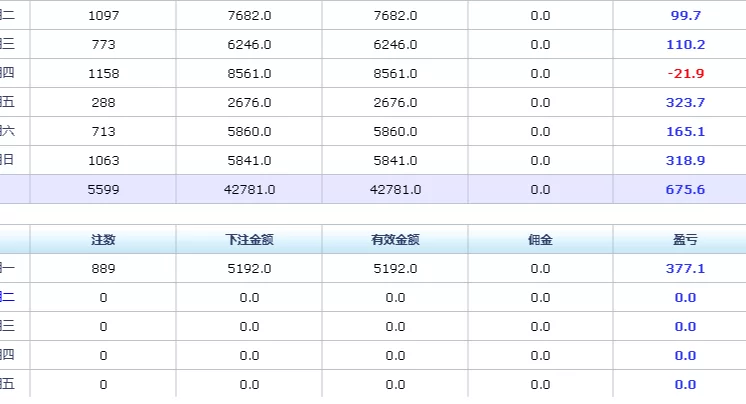Select the 5599 total bets cell

click(103, 190)
